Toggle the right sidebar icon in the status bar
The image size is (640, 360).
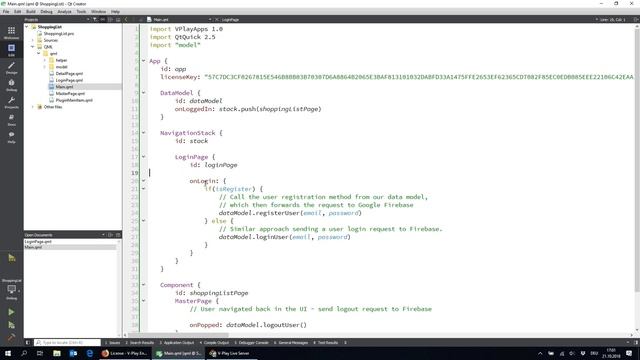(636, 342)
